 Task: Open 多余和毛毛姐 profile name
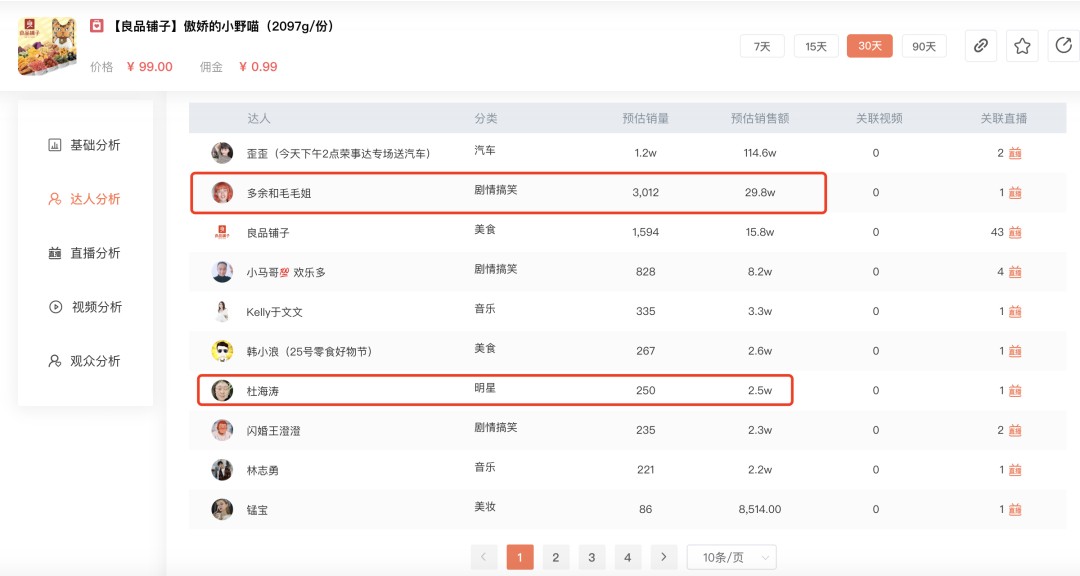pyautogui.click(x=279, y=194)
